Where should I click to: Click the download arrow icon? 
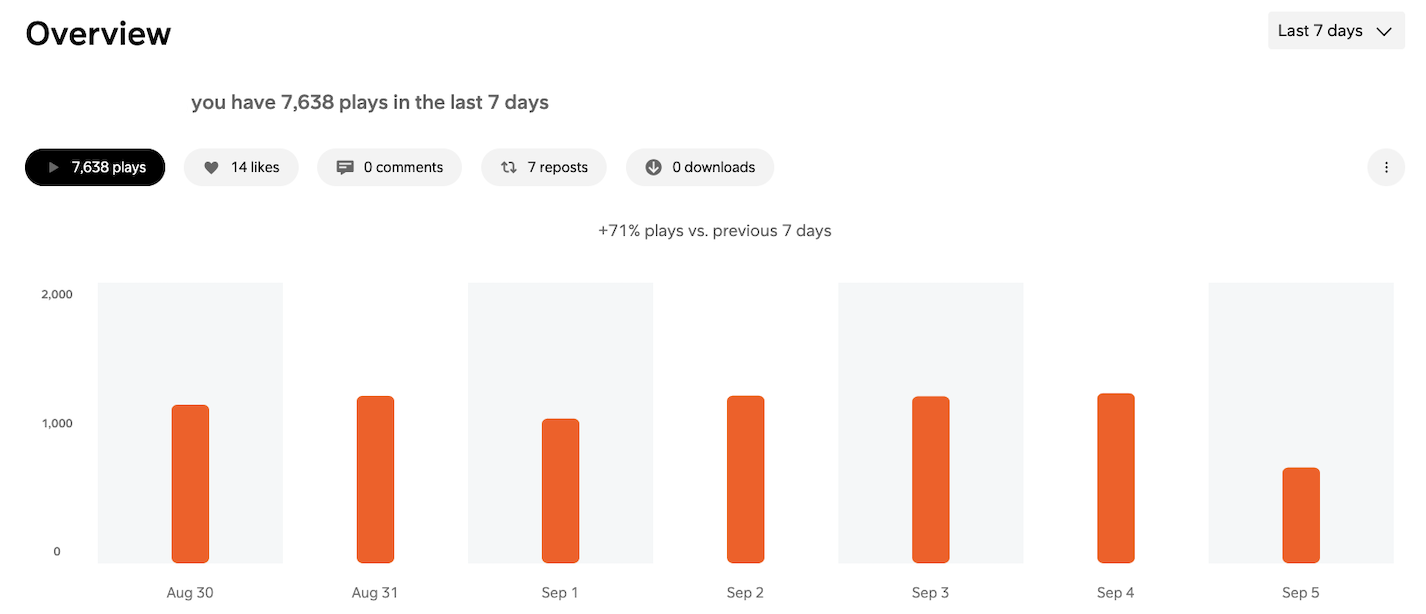click(654, 168)
